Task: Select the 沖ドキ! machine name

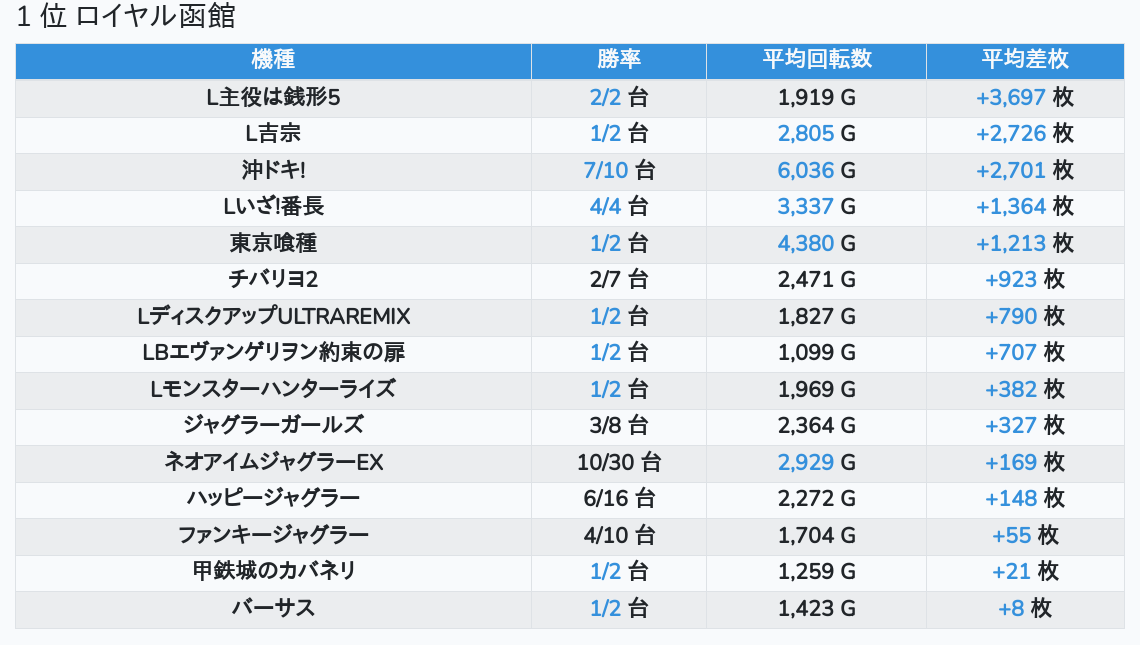Action: coord(273,171)
